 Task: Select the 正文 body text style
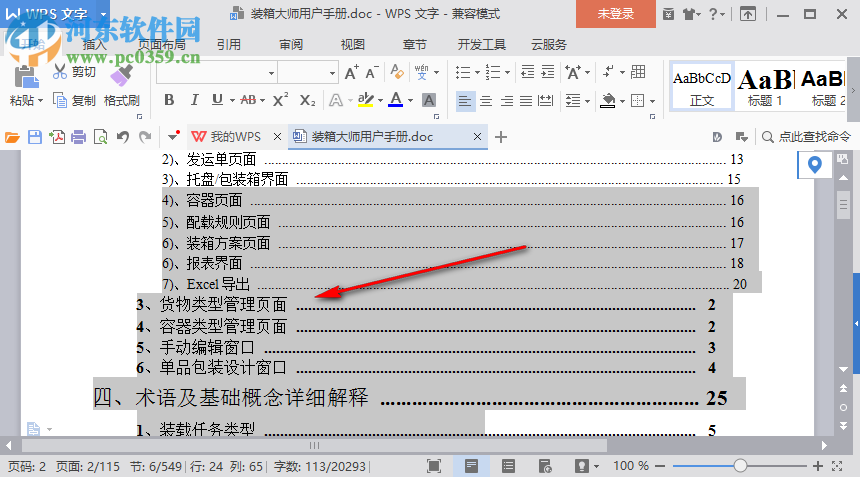[x=702, y=86]
